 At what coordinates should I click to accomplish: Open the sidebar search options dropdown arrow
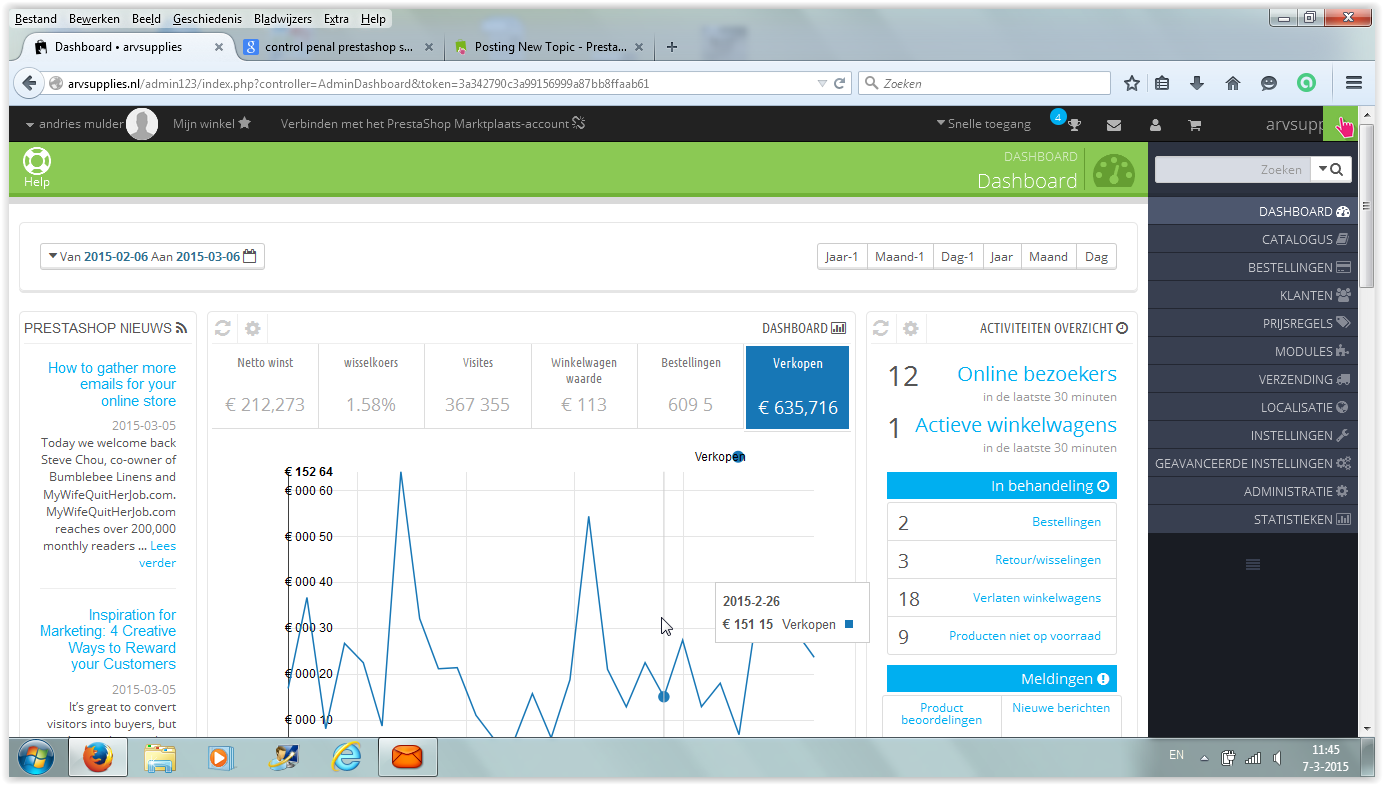coord(1323,169)
